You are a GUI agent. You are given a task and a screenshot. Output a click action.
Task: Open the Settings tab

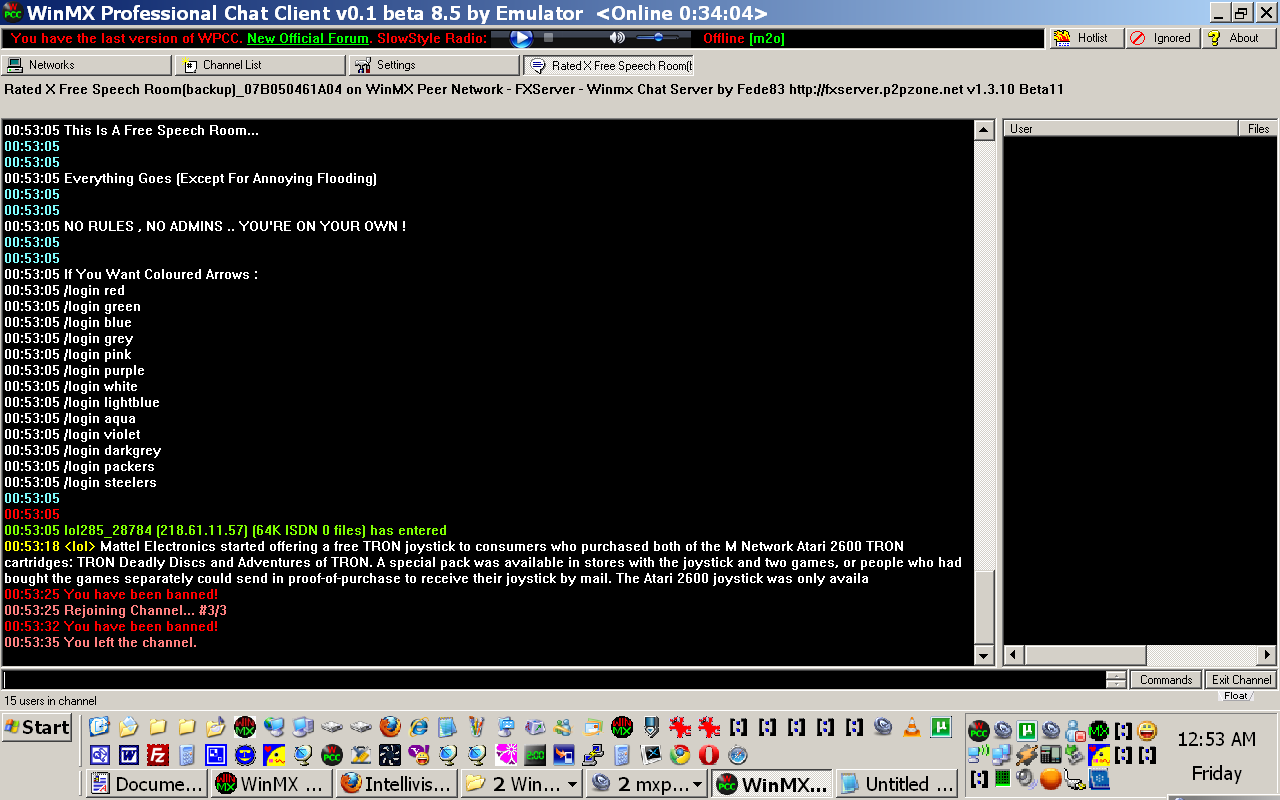[x=434, y=65]
